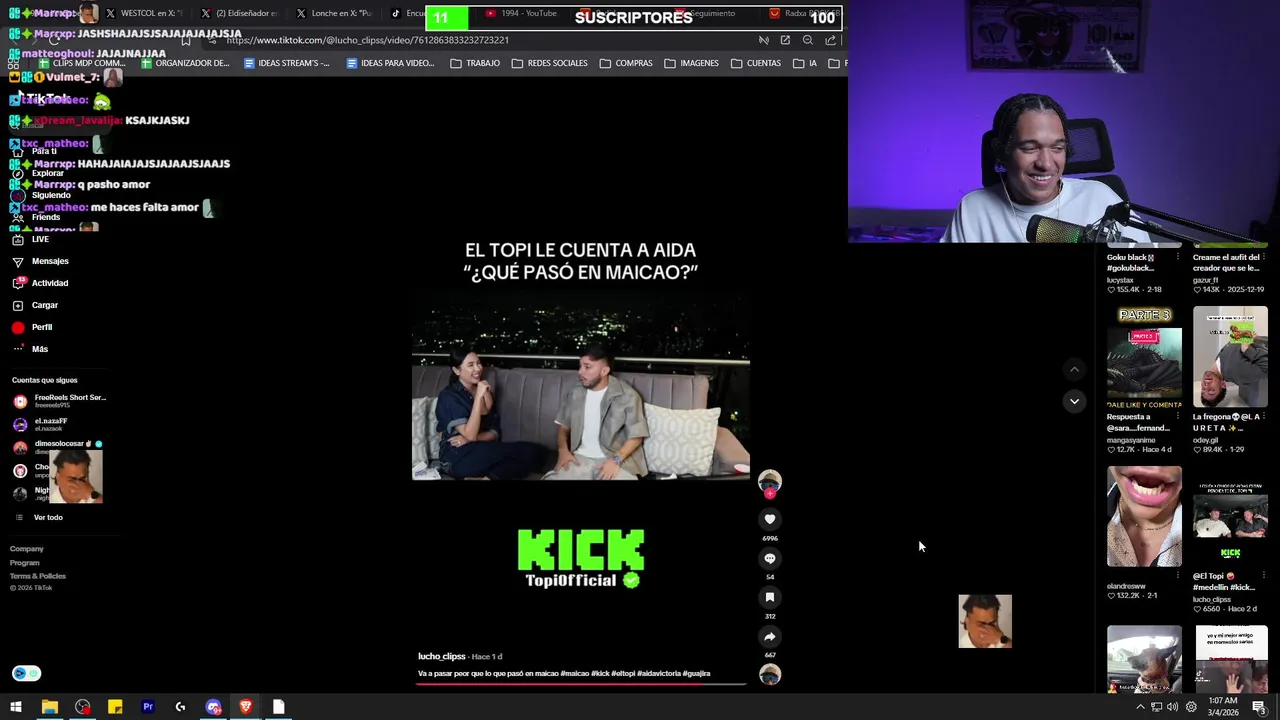This screenshot has height=720, width=1280.
Task: Open the La fregona video thumbnail
Action: tap(1230, 357)
